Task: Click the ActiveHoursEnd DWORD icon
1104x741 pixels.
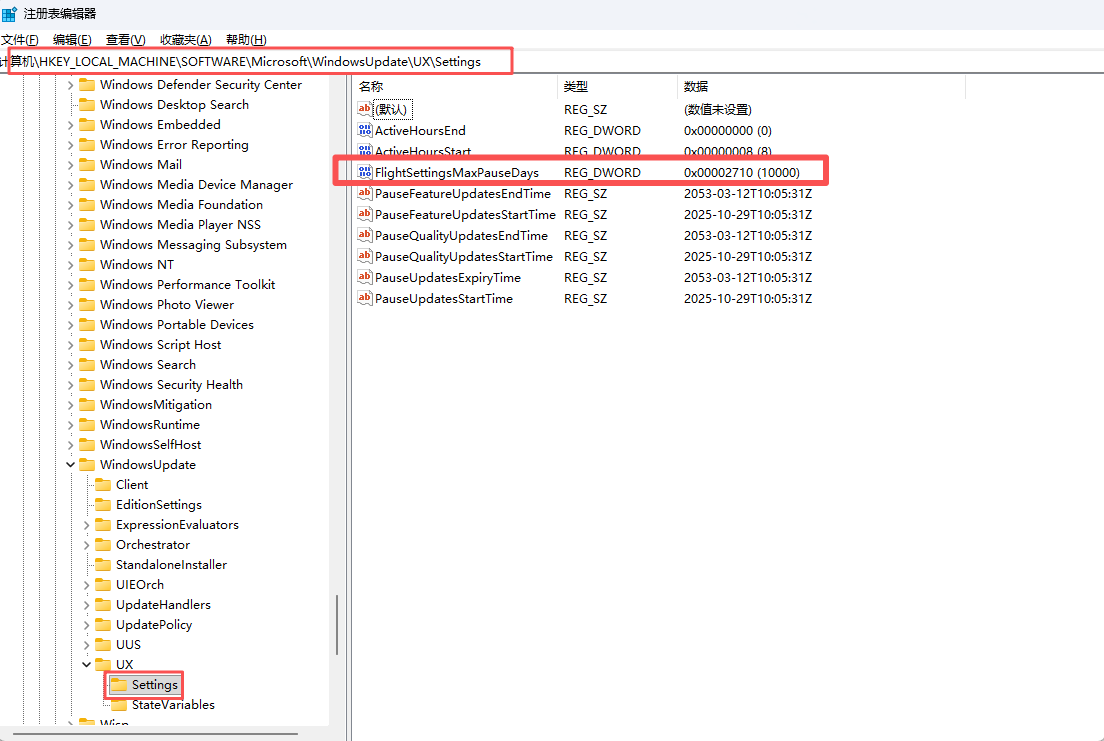Action: (x=365, y=130)
